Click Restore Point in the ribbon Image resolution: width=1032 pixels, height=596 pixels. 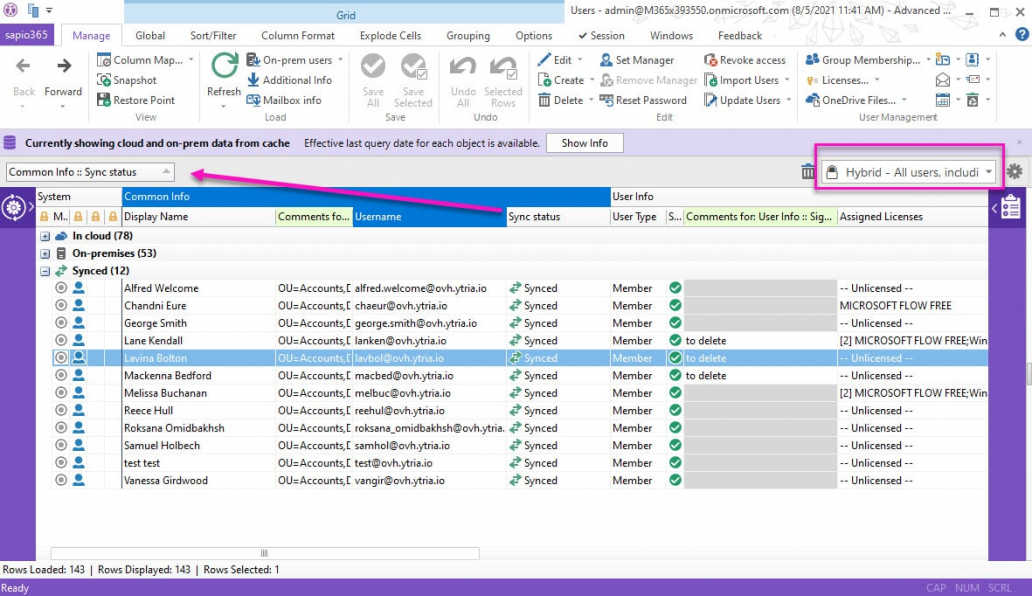coord(136,100)
